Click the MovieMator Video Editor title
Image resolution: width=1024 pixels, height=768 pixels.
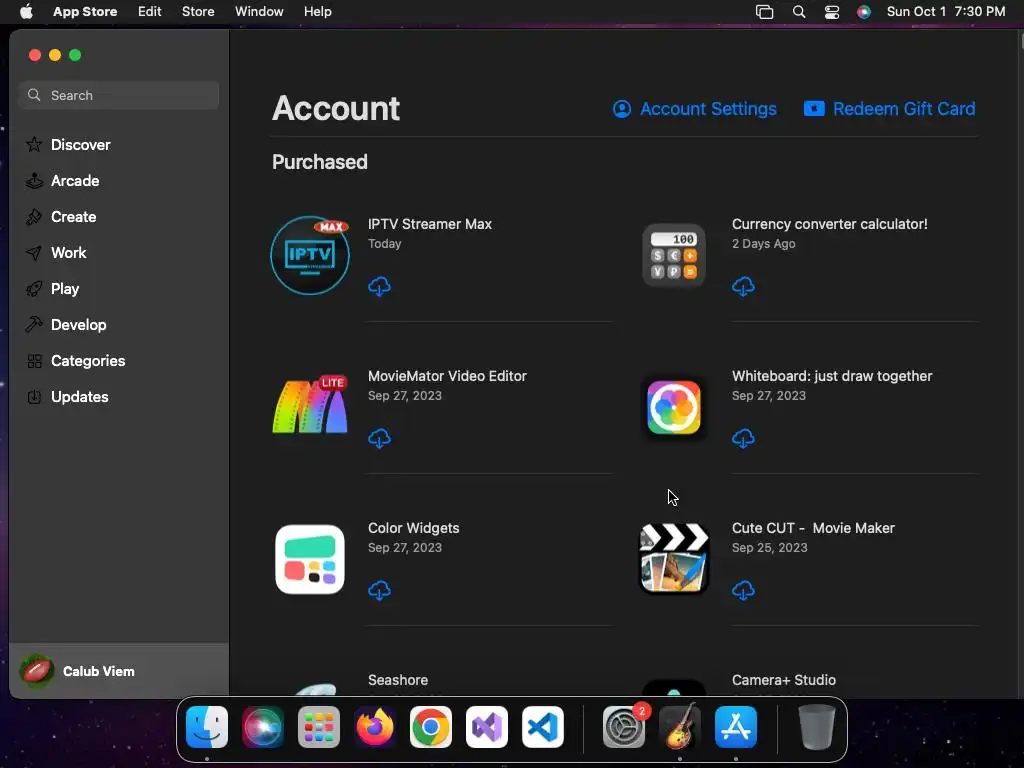(x=447, y=376)
